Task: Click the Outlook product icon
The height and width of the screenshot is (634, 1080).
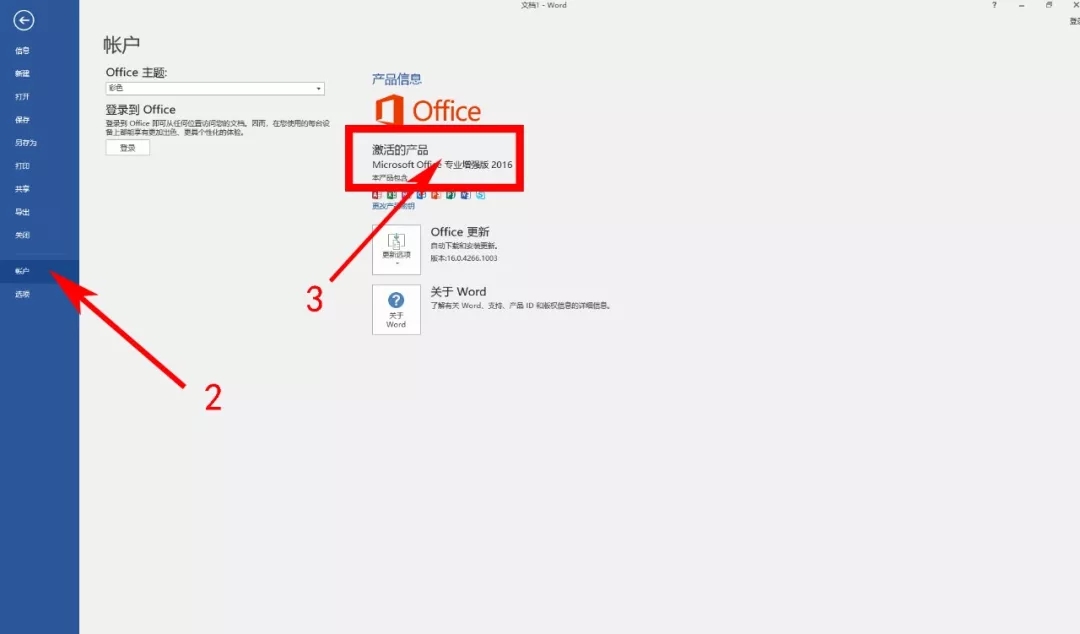Action: 422,195
